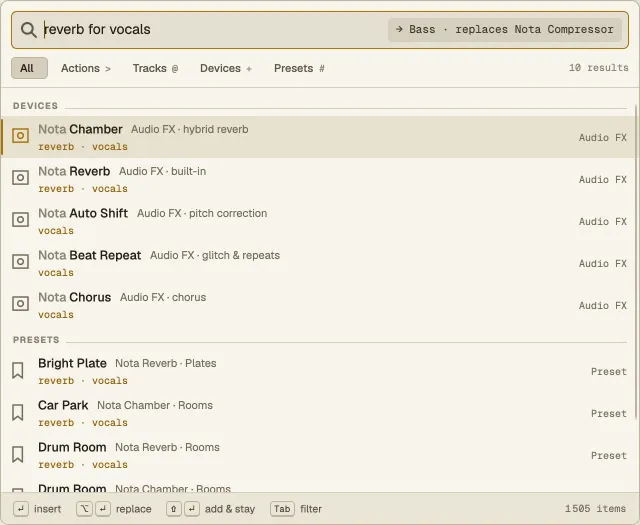Click the PRESETS section header
640x525 pixels.
[x=36, y=340]
